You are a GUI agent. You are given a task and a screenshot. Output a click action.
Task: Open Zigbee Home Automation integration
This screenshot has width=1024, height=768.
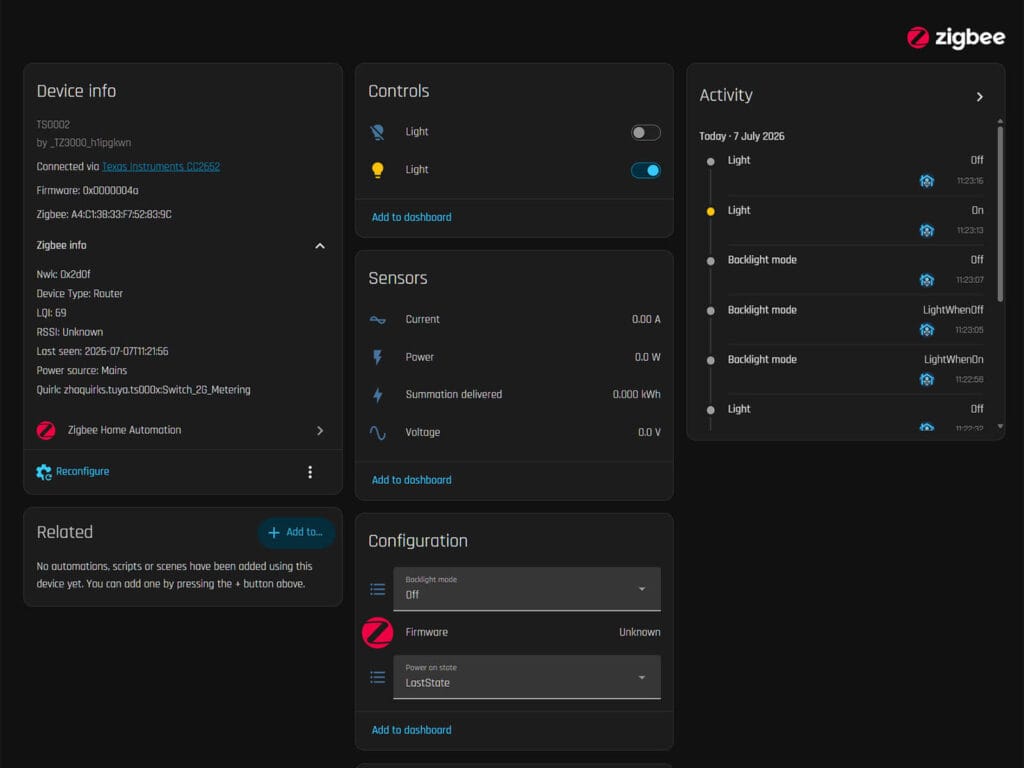183,430
